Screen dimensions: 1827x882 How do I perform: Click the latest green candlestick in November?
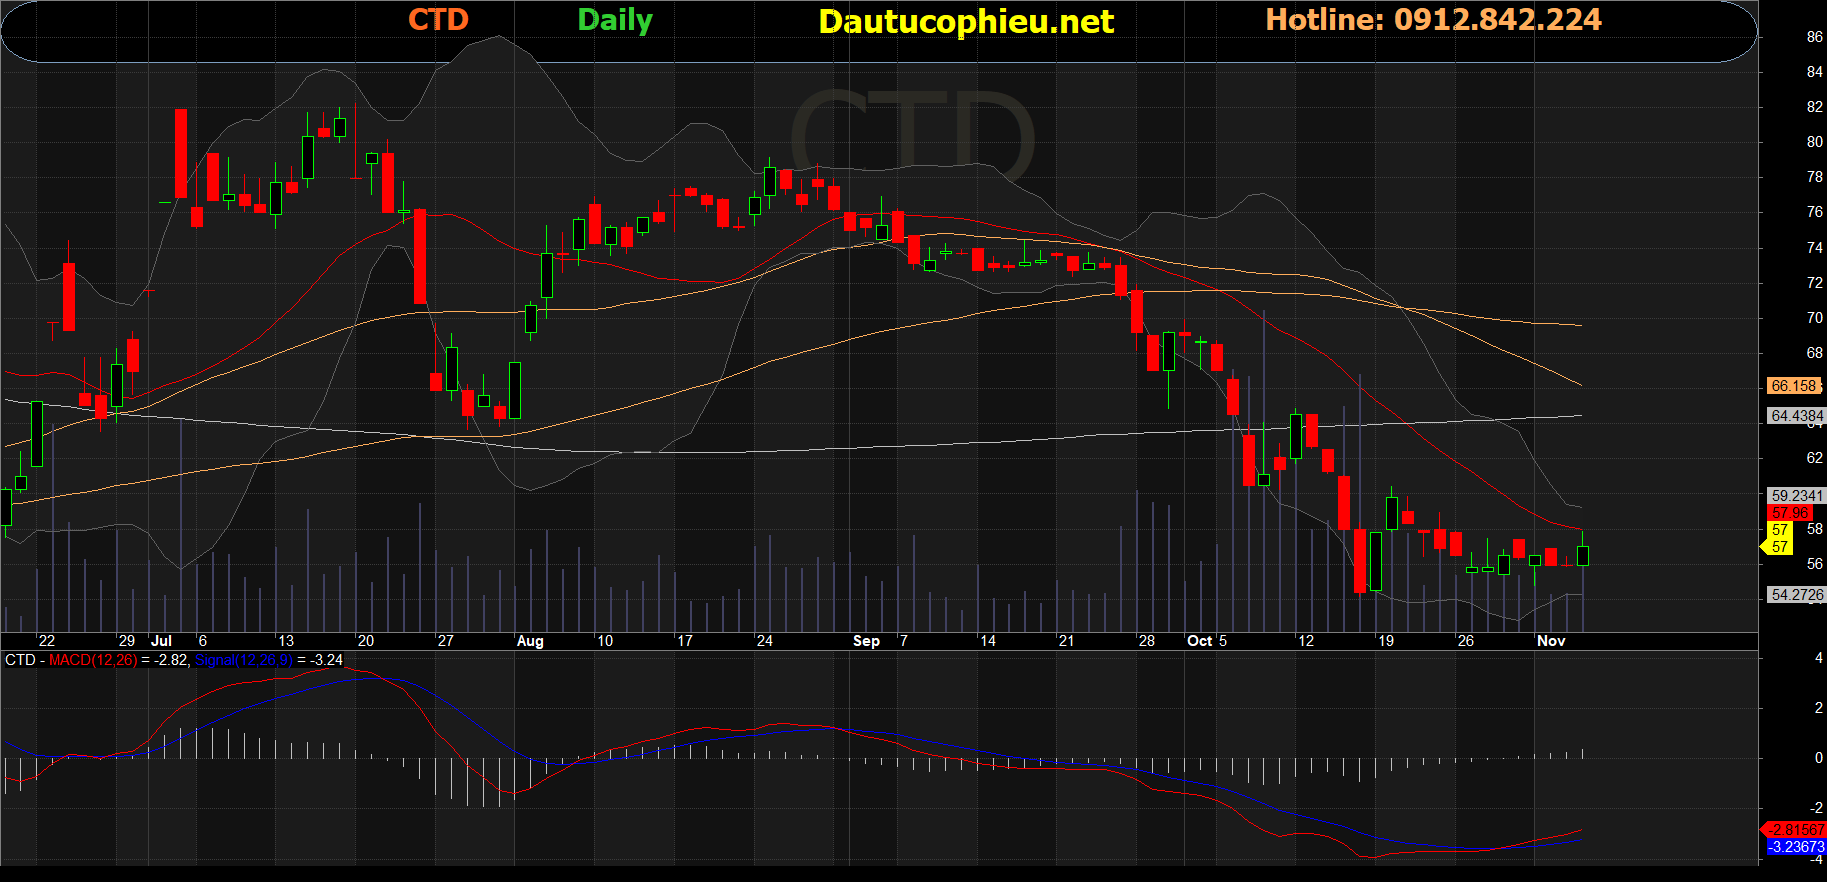pos(1582,556)
